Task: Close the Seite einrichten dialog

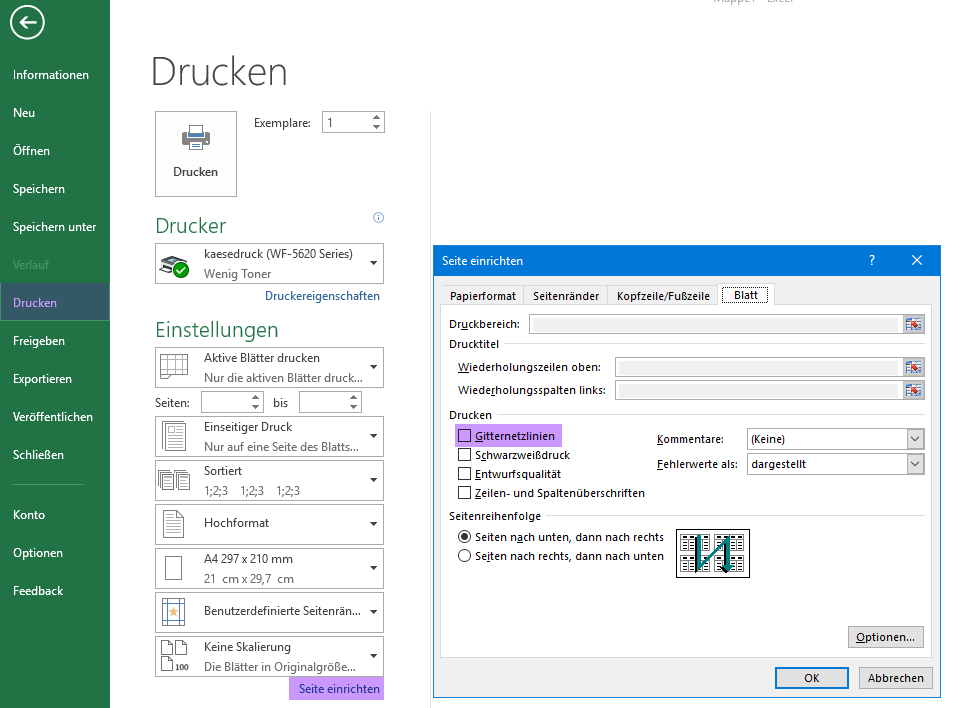Action: tap(917, 260)
